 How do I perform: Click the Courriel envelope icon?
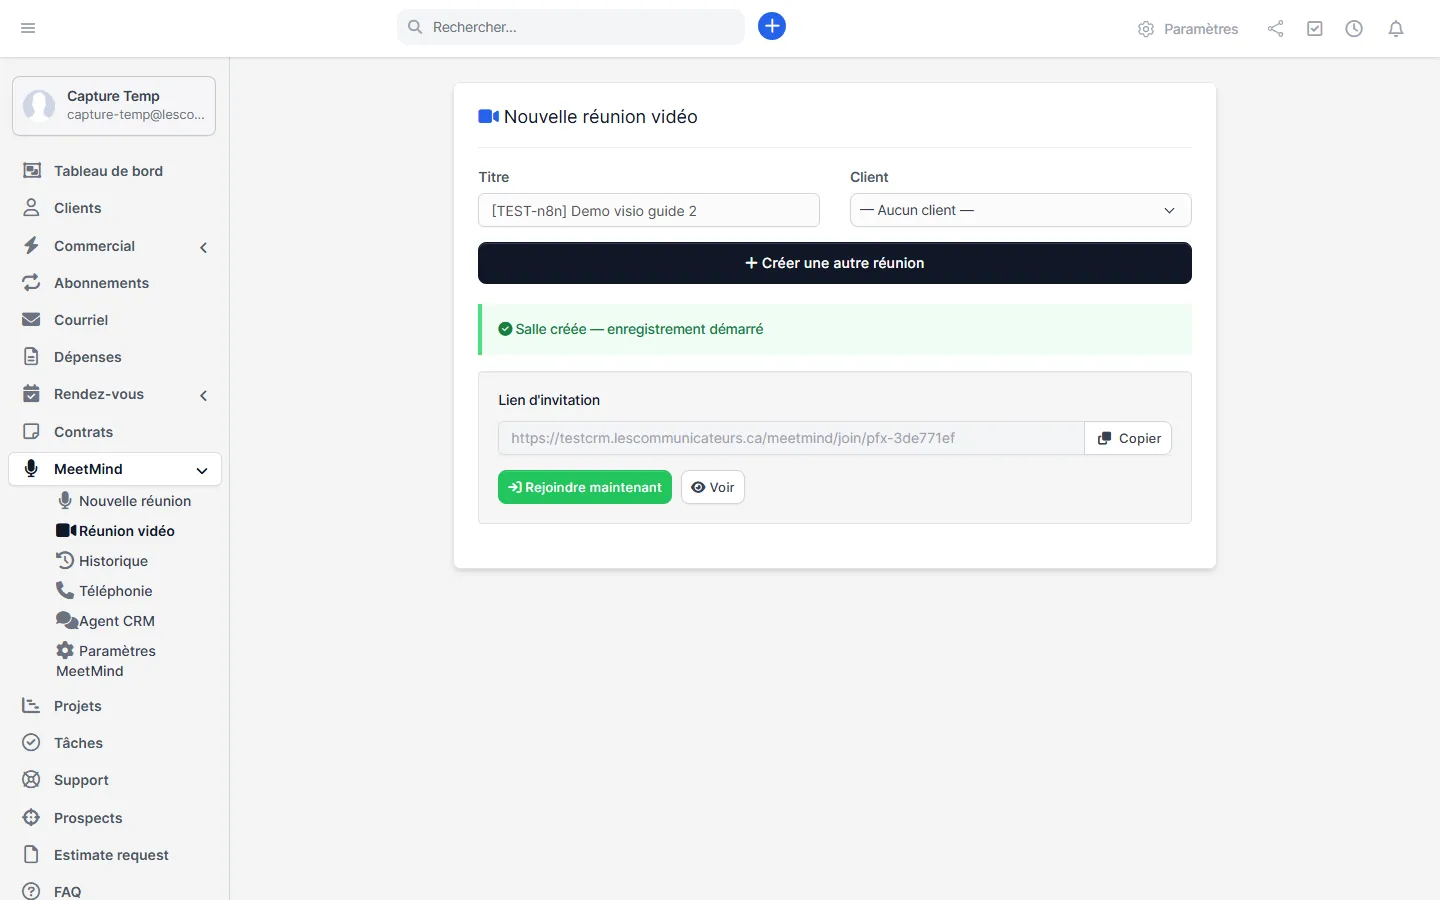coord(32,320)
